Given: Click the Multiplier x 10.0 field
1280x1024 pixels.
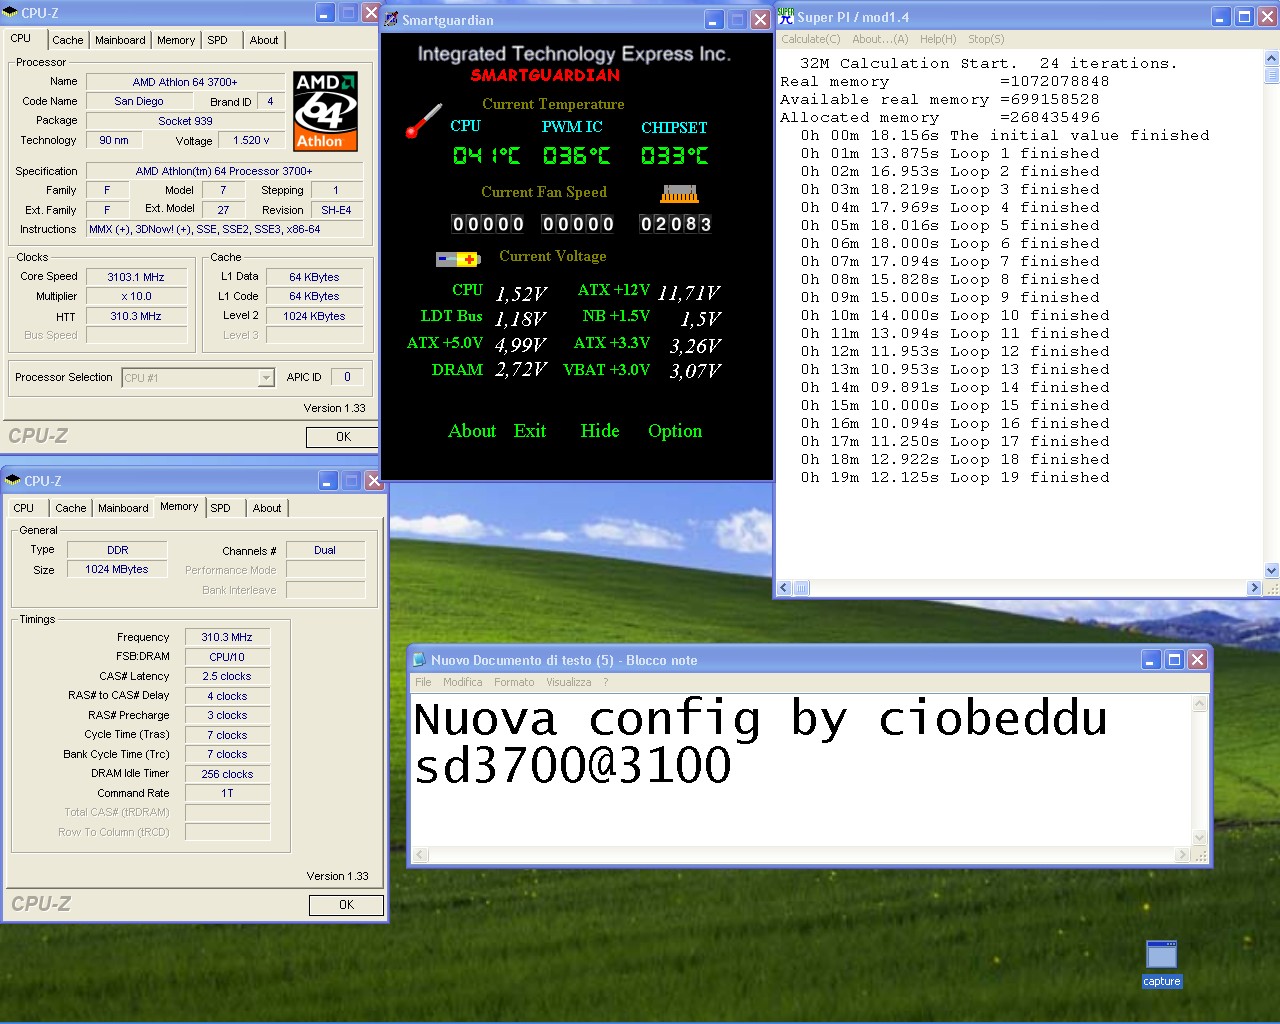Looking at the screenshot, I should point(136,296).
